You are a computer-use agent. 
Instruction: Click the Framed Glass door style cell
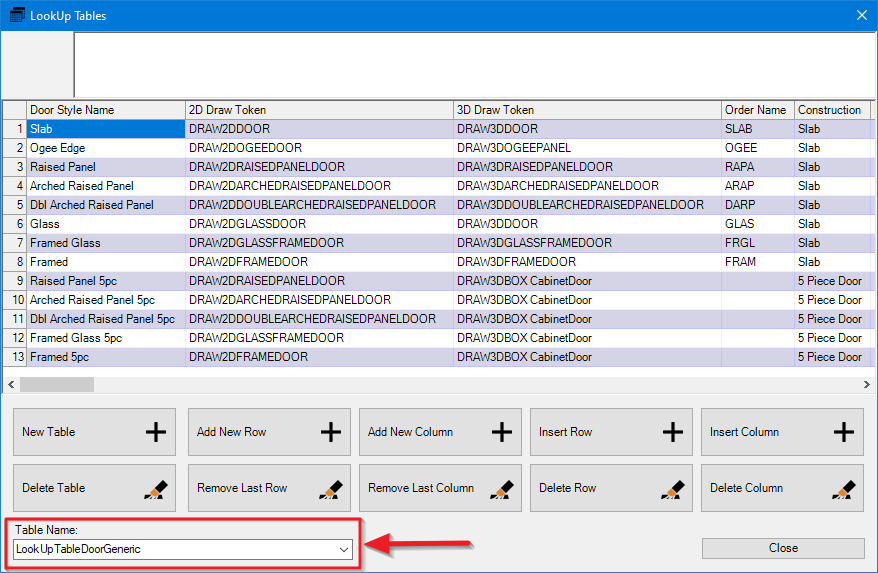click(66, 243)
